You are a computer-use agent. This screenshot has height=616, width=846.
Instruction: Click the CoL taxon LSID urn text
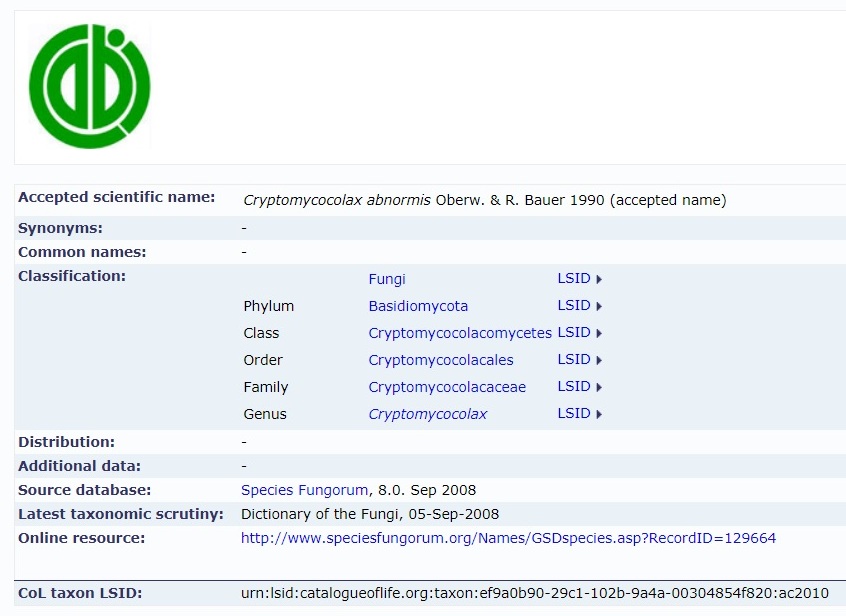pos(535,593)
